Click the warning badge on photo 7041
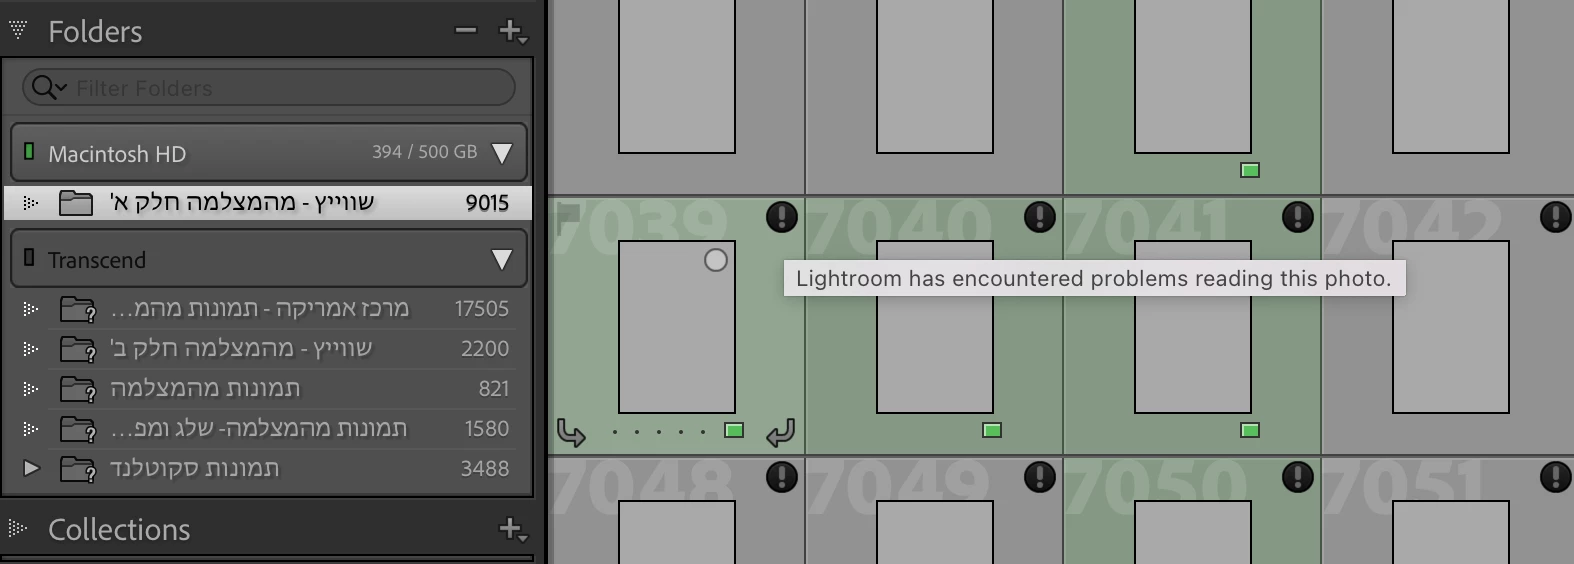 [1298, 216]
